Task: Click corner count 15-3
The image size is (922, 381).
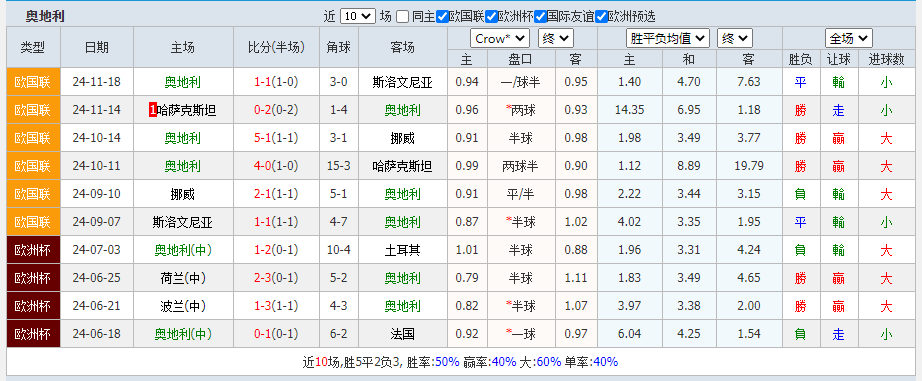Action: click(339, 166)
